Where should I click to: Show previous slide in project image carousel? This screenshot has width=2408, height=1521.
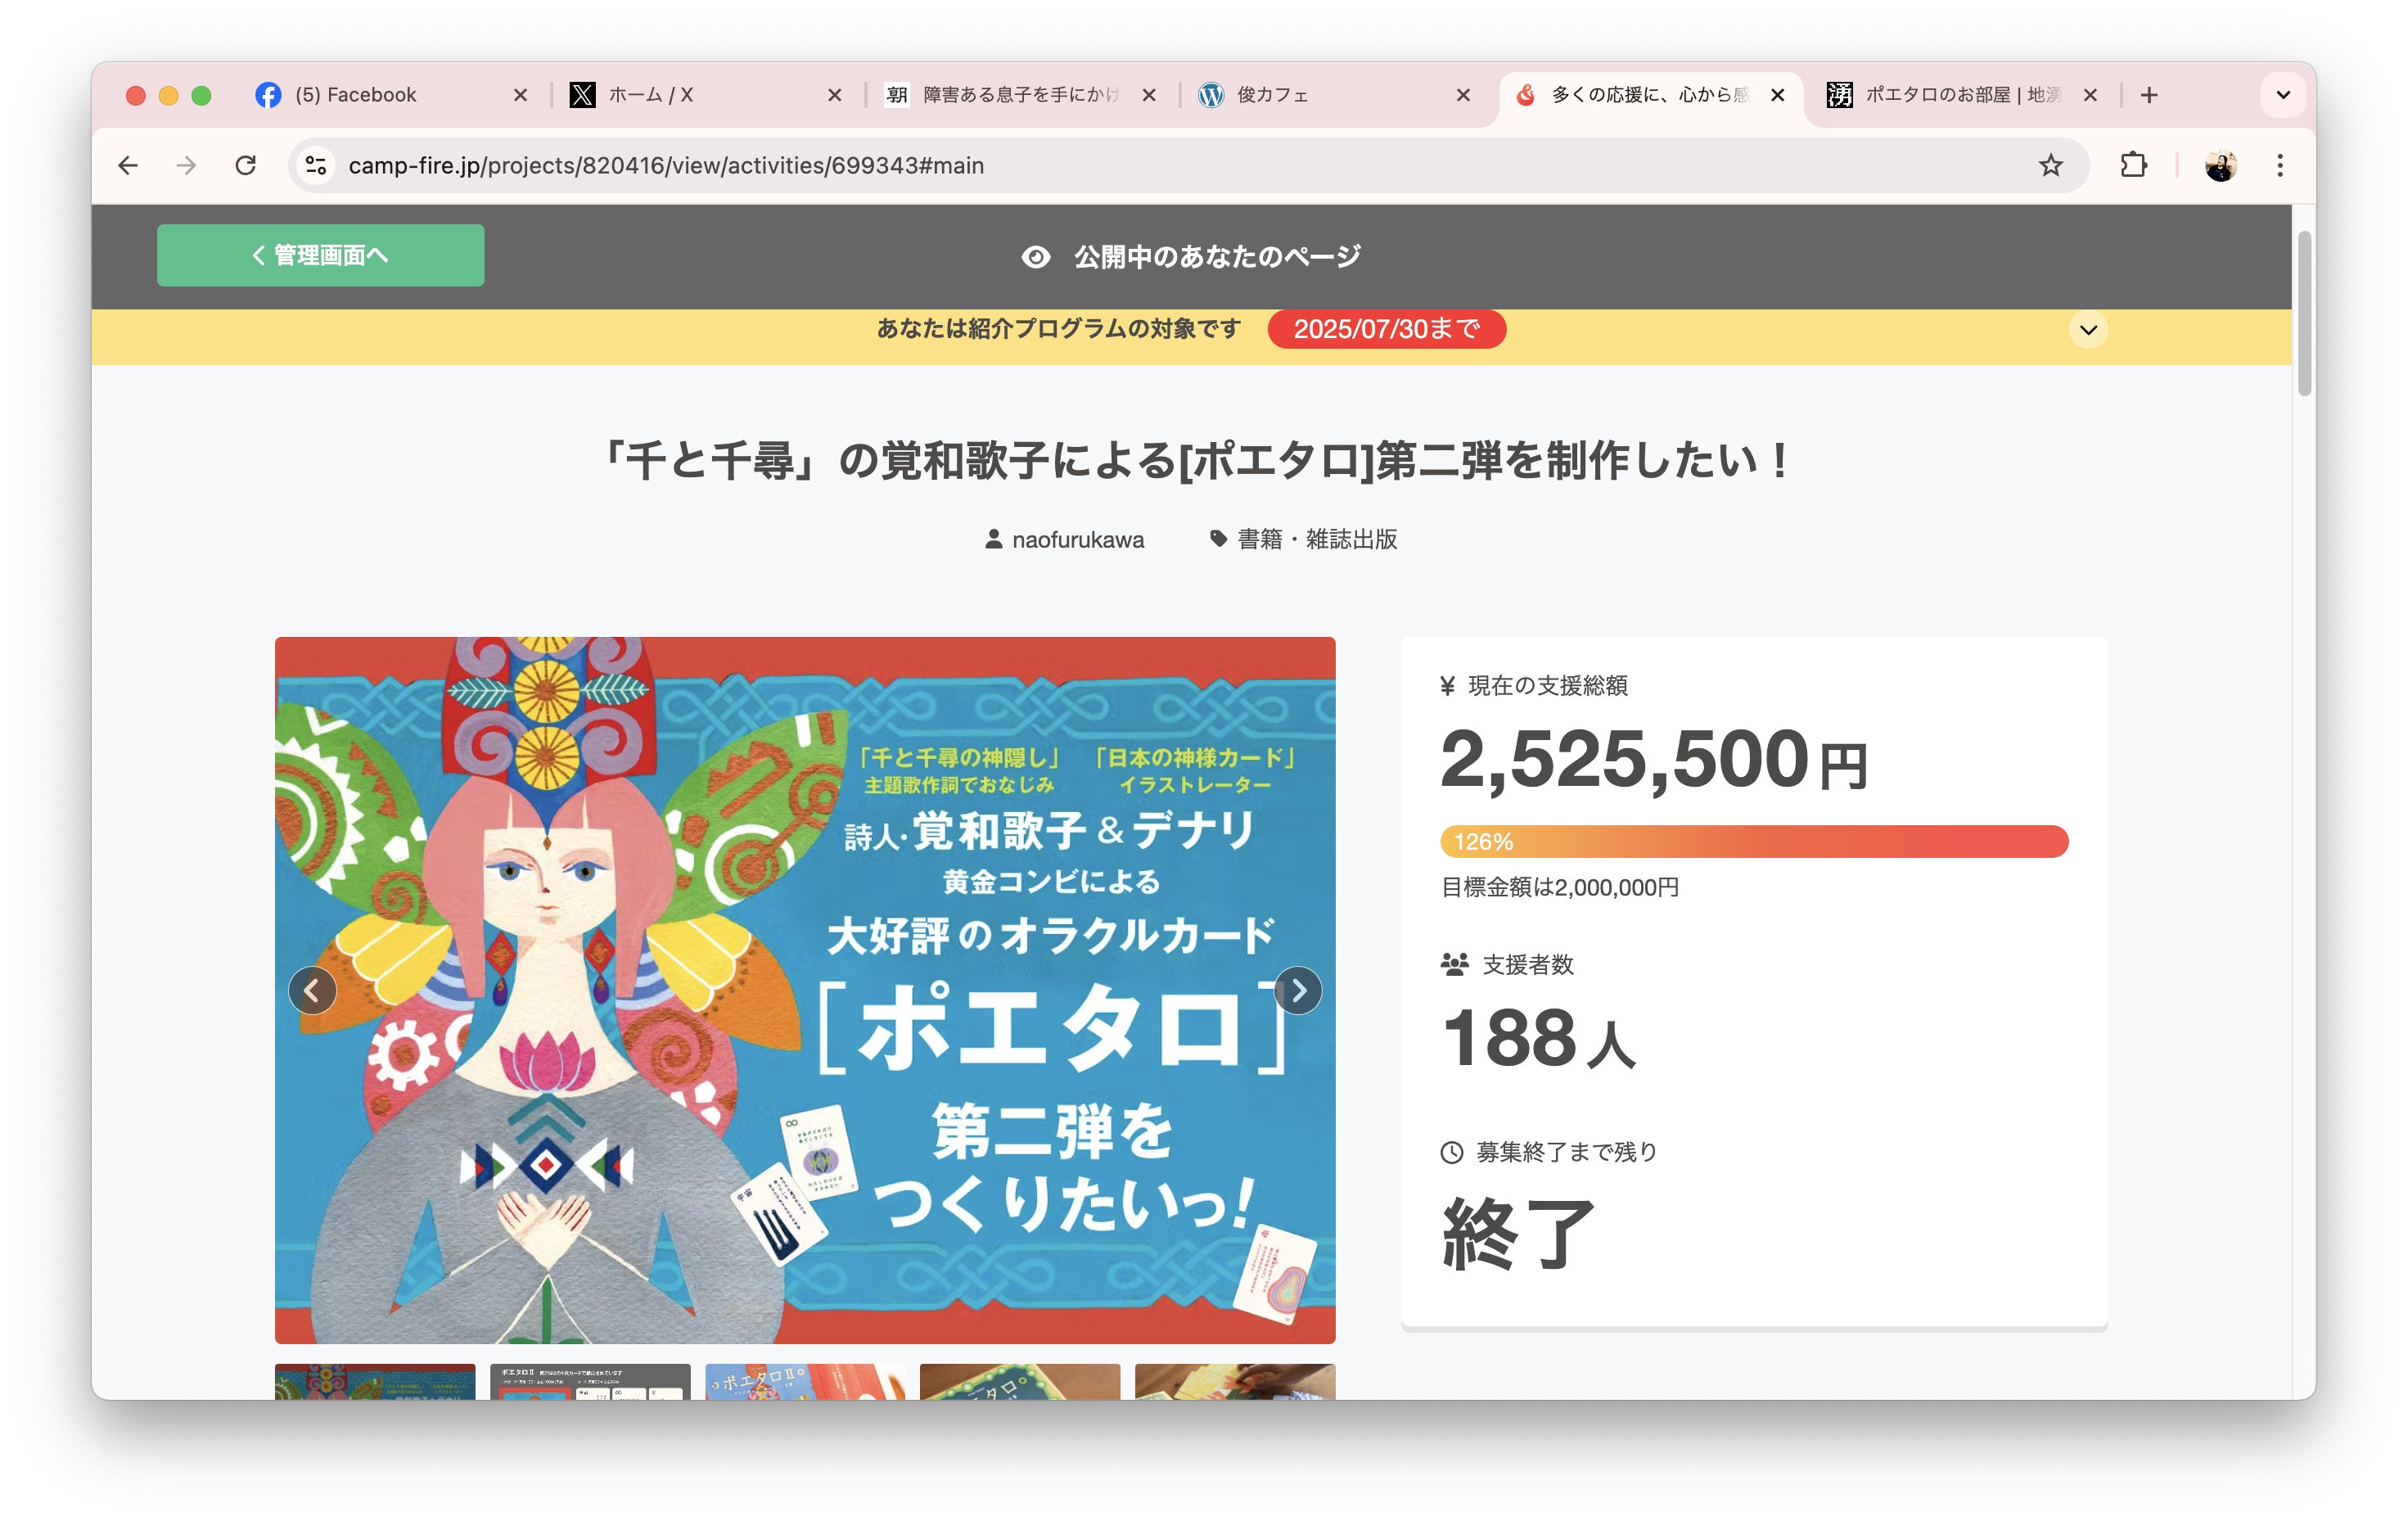(312, 990)
